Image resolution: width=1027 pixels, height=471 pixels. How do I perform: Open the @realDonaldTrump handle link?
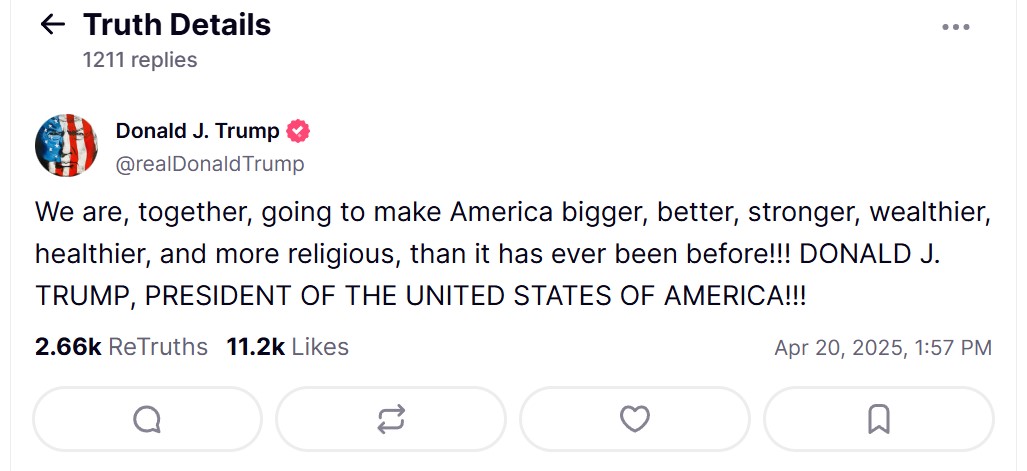210,164
